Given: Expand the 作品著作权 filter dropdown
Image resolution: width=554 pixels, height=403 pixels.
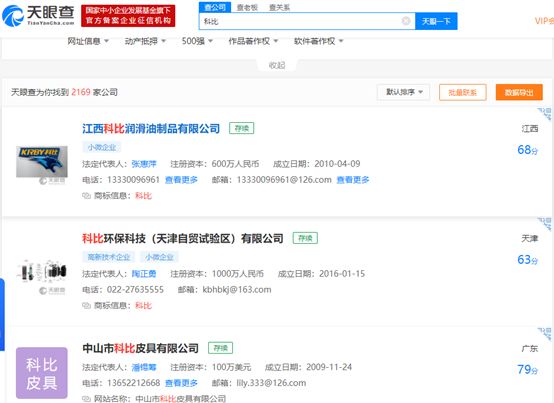Looking at the screenshot, I should 253,41.
